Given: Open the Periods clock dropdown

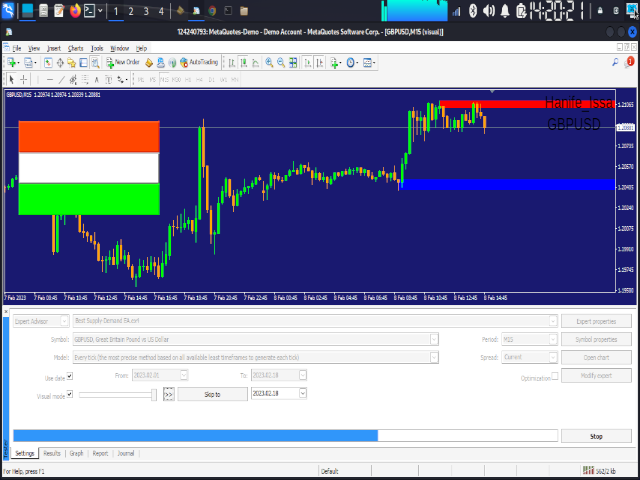Looking at the screenshot, I should click(352, 62).
